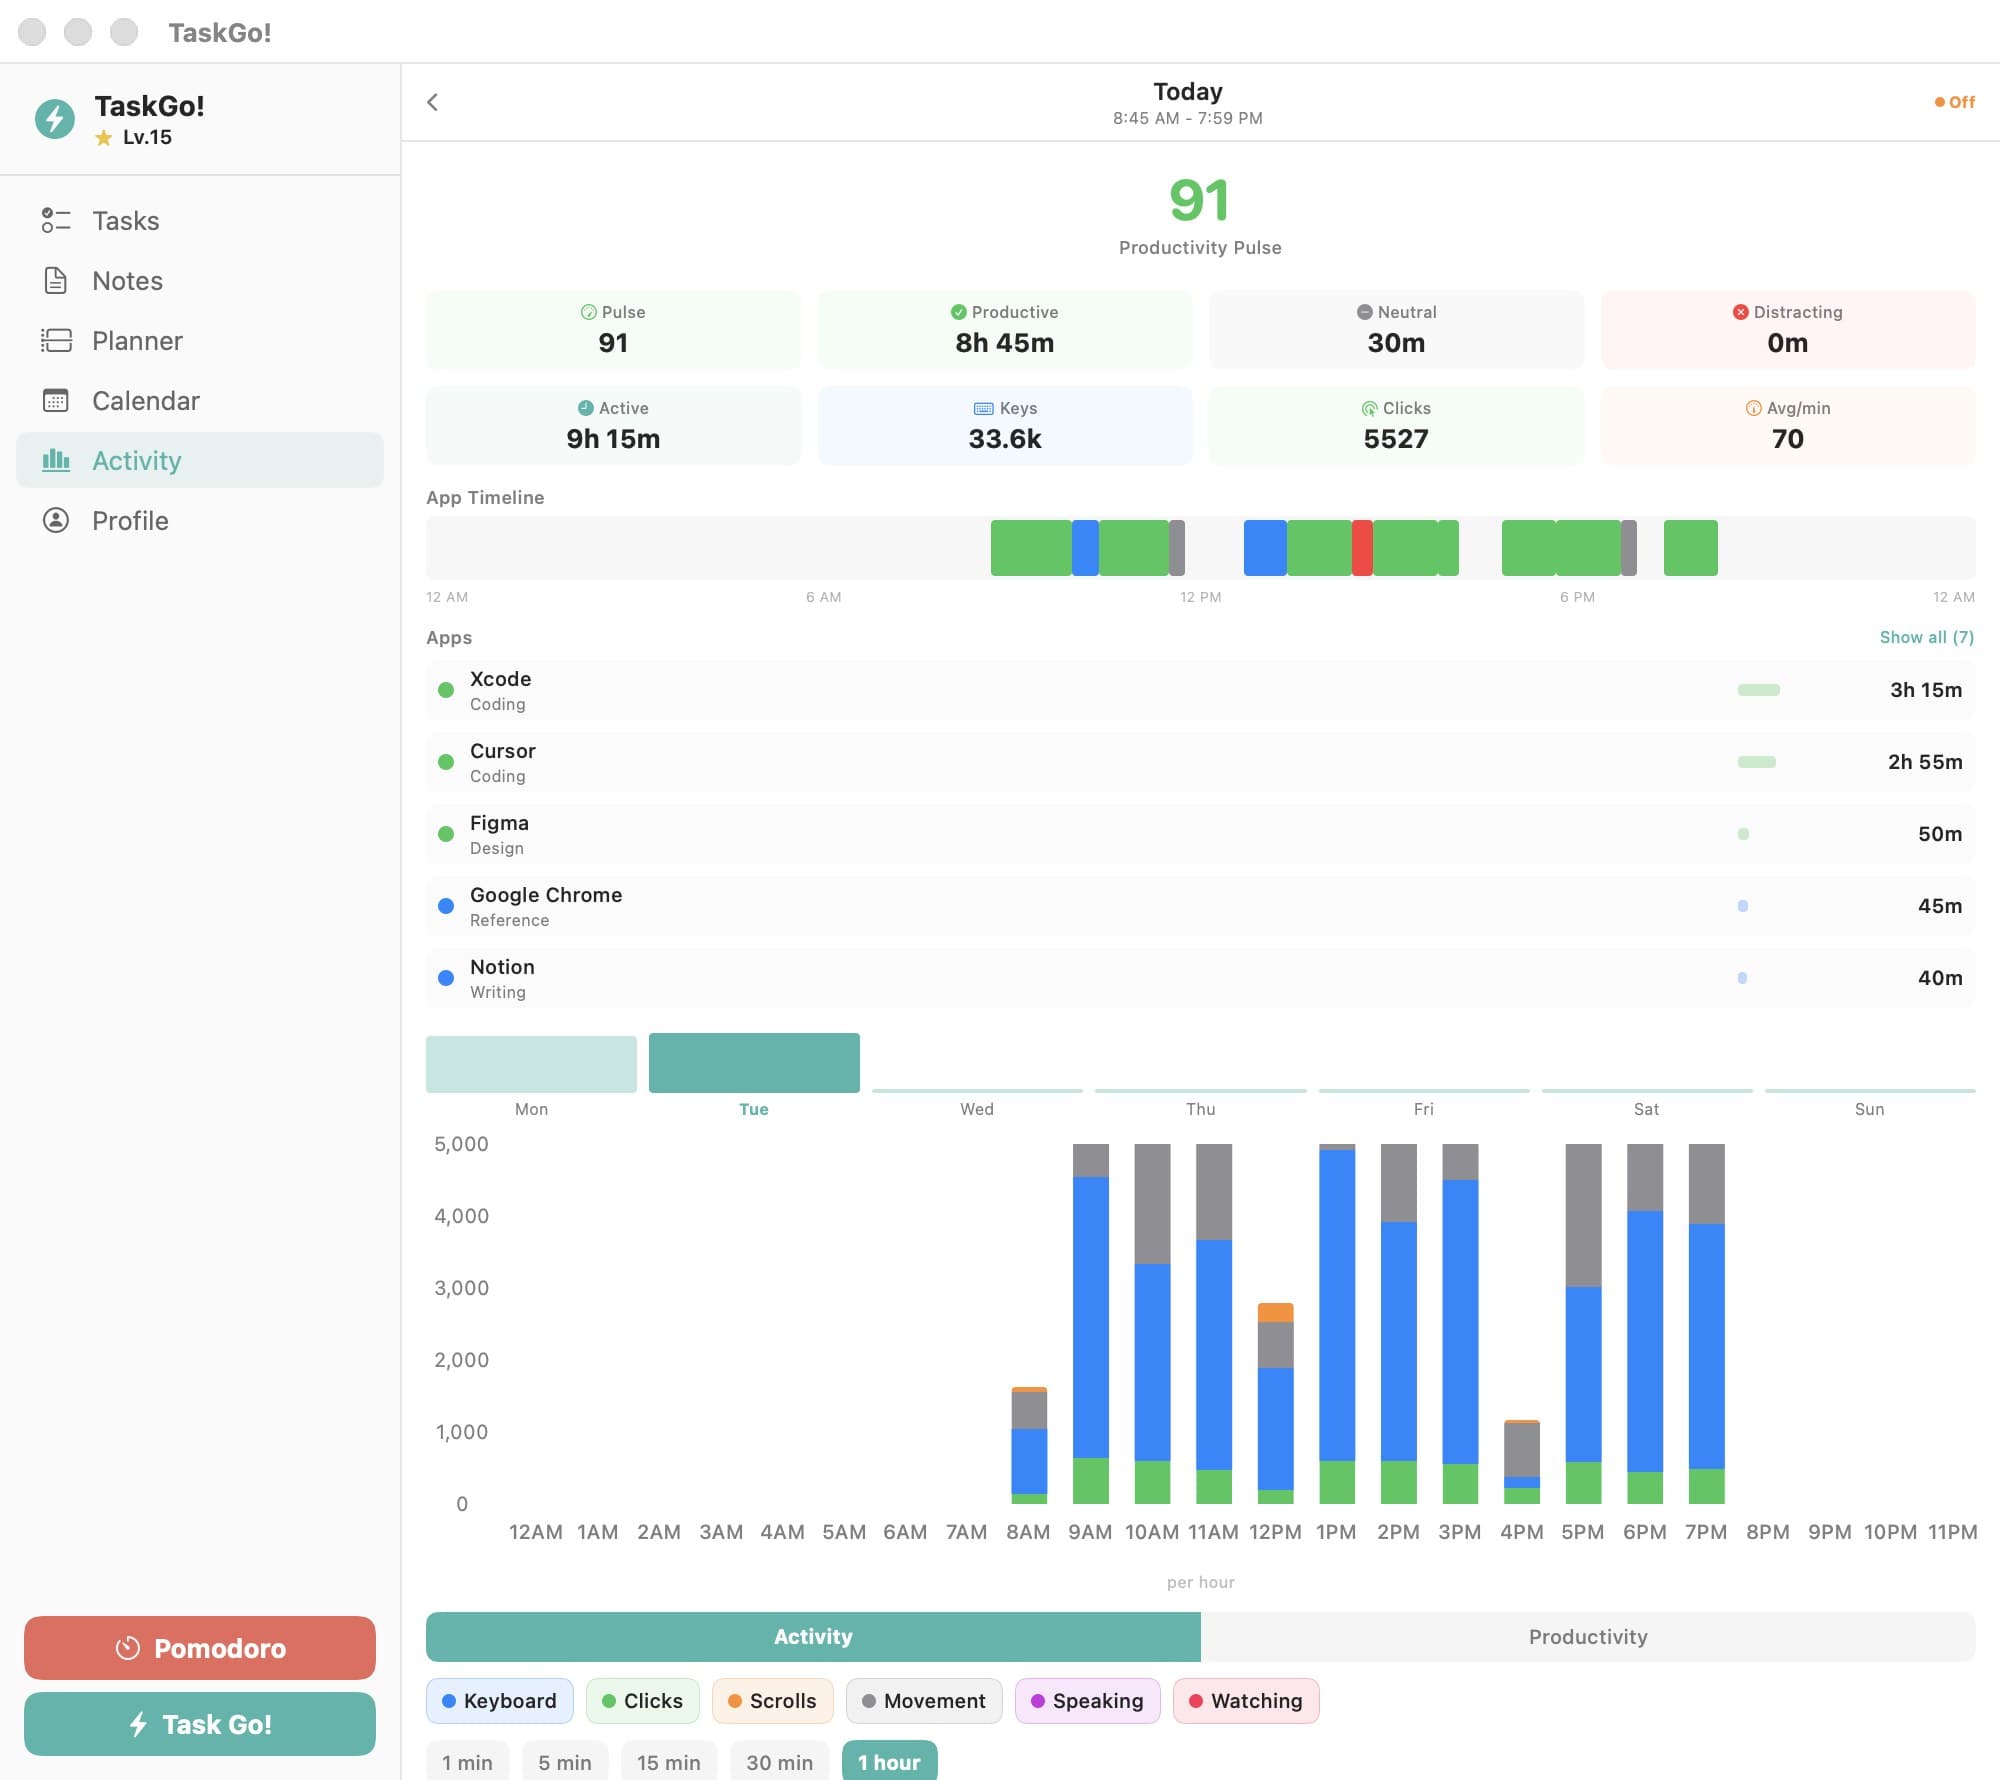
Task: Click the Profile person icon
Action: pos(56,520)
